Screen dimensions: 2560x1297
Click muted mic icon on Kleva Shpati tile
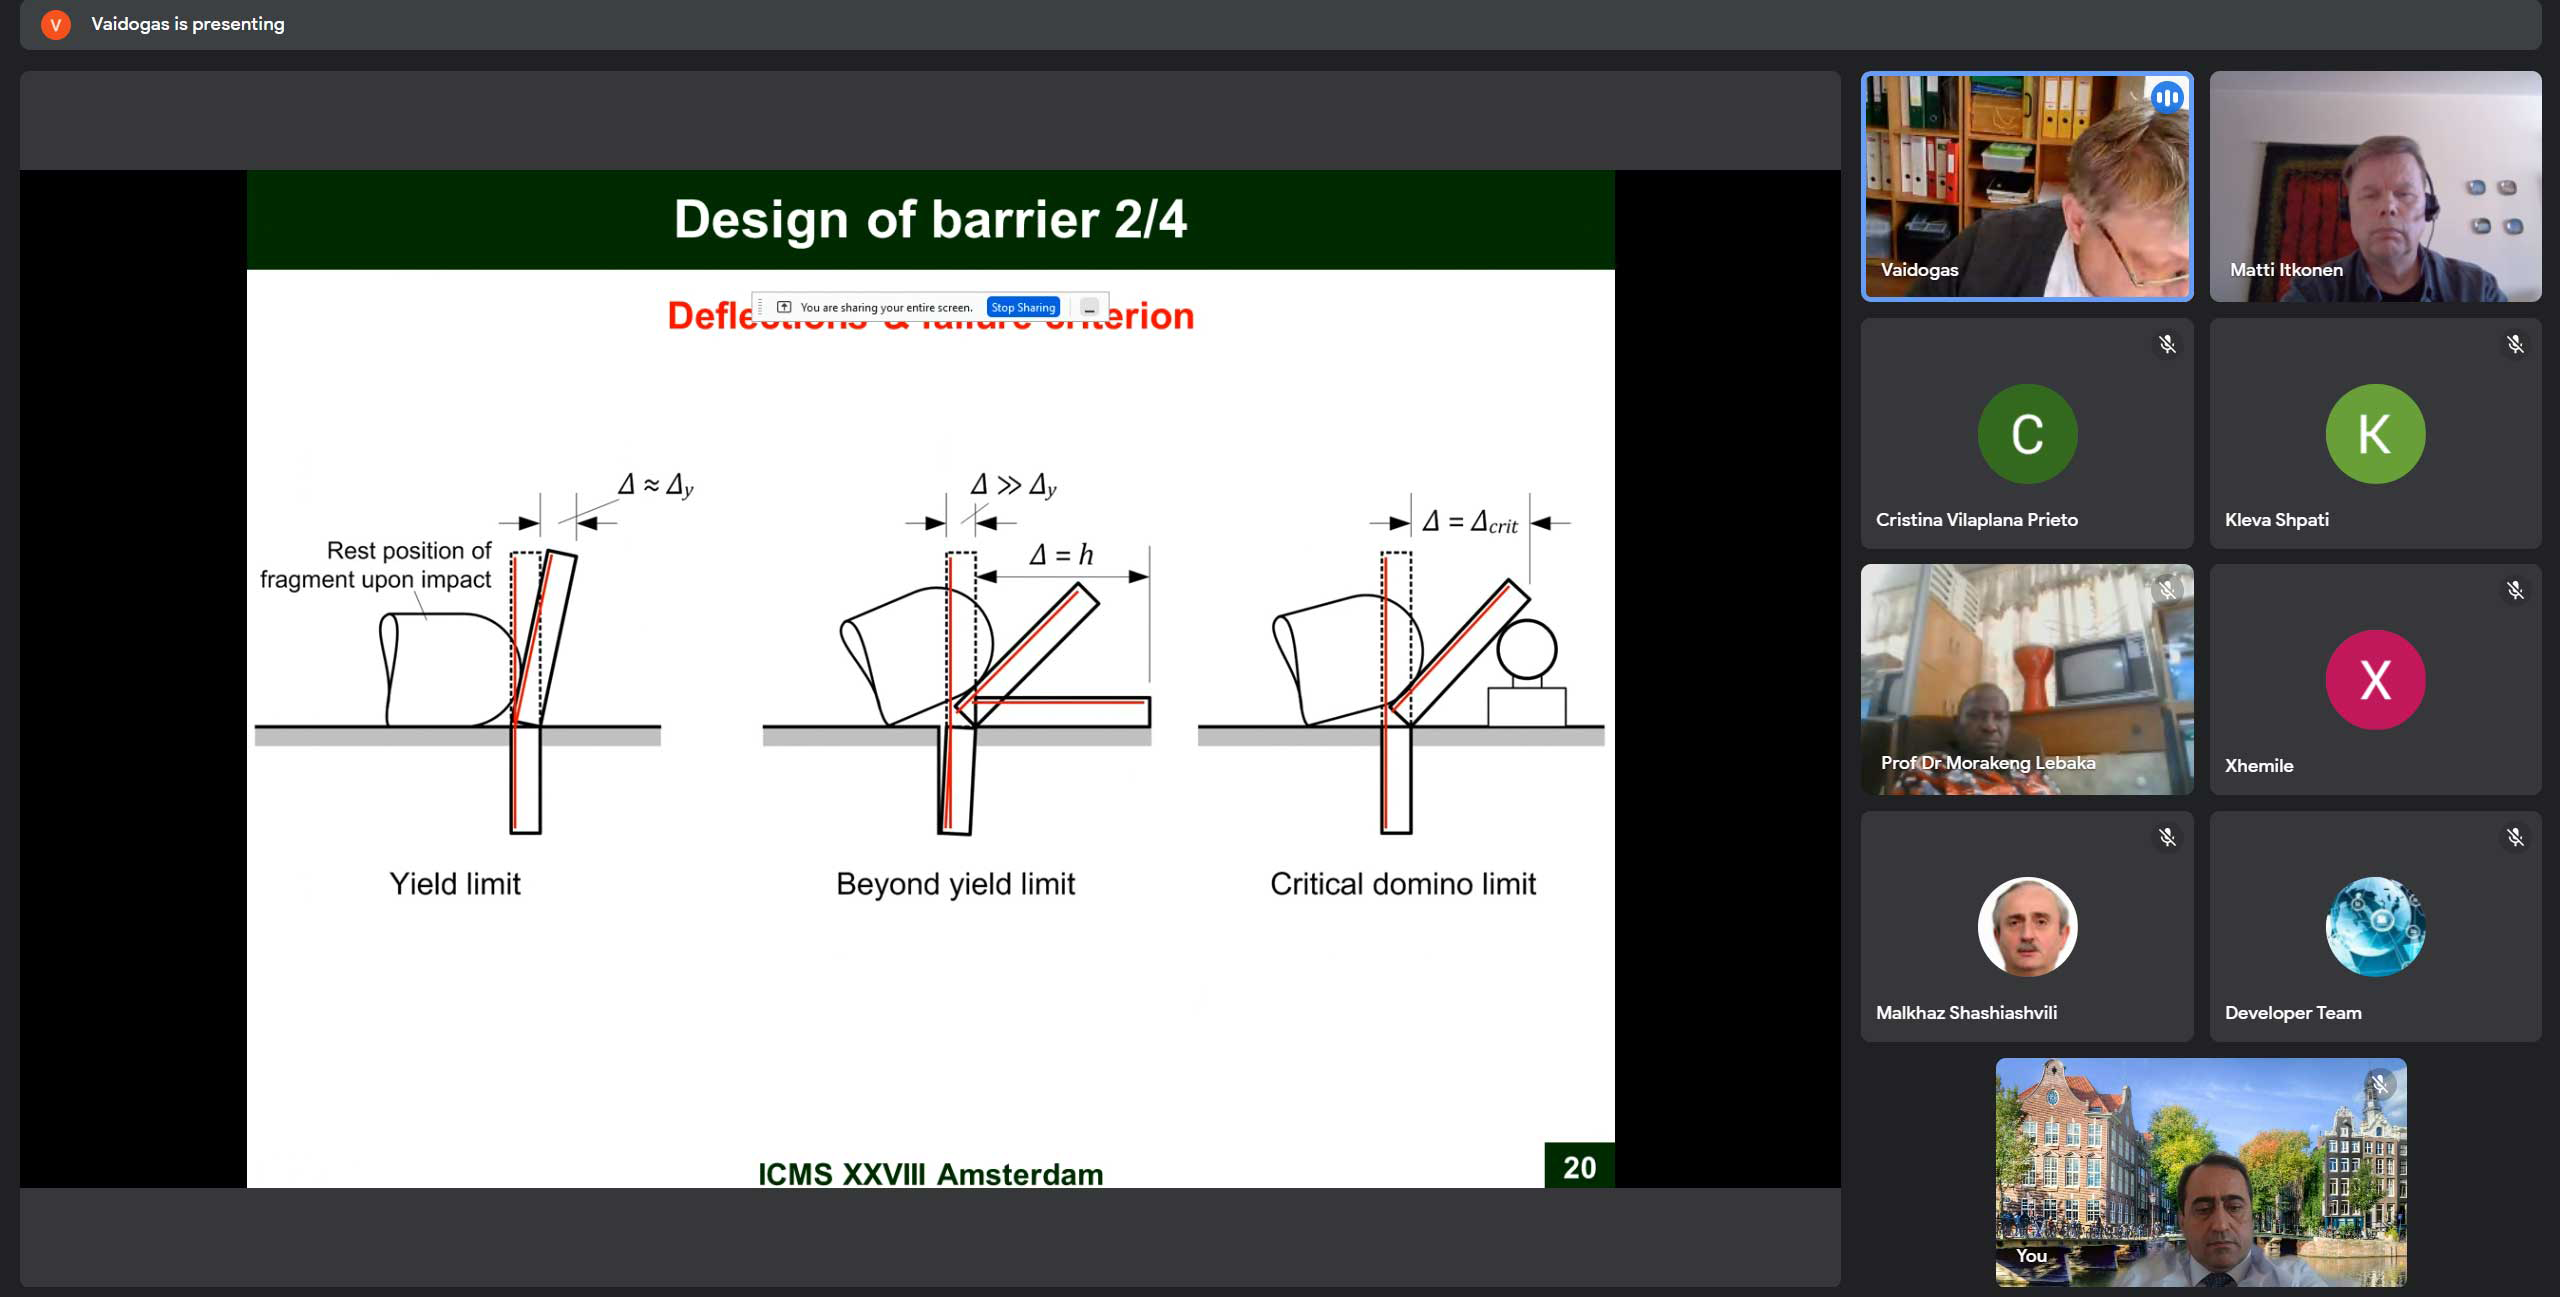(2514, 345)
